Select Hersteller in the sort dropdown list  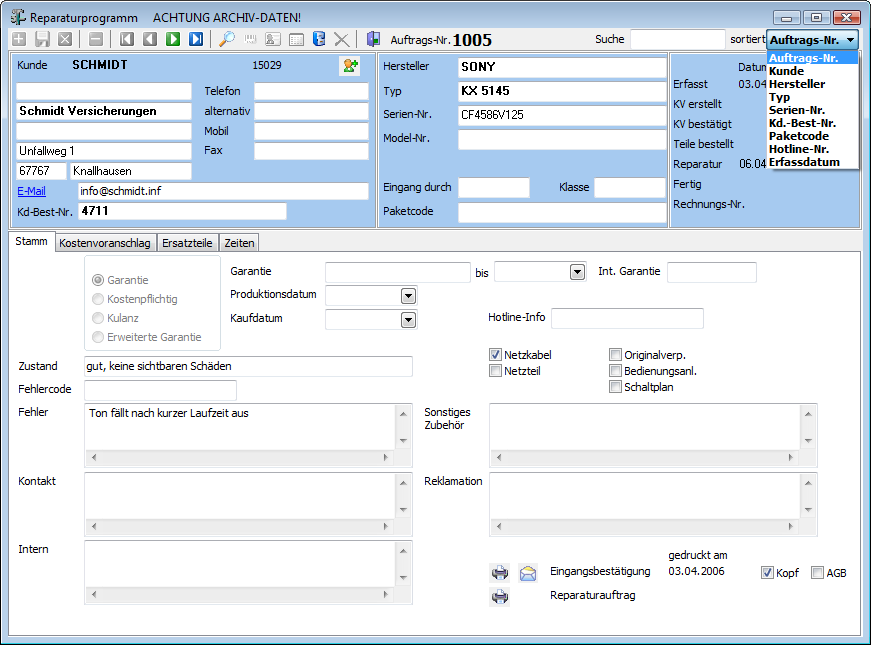coord(796,84)
